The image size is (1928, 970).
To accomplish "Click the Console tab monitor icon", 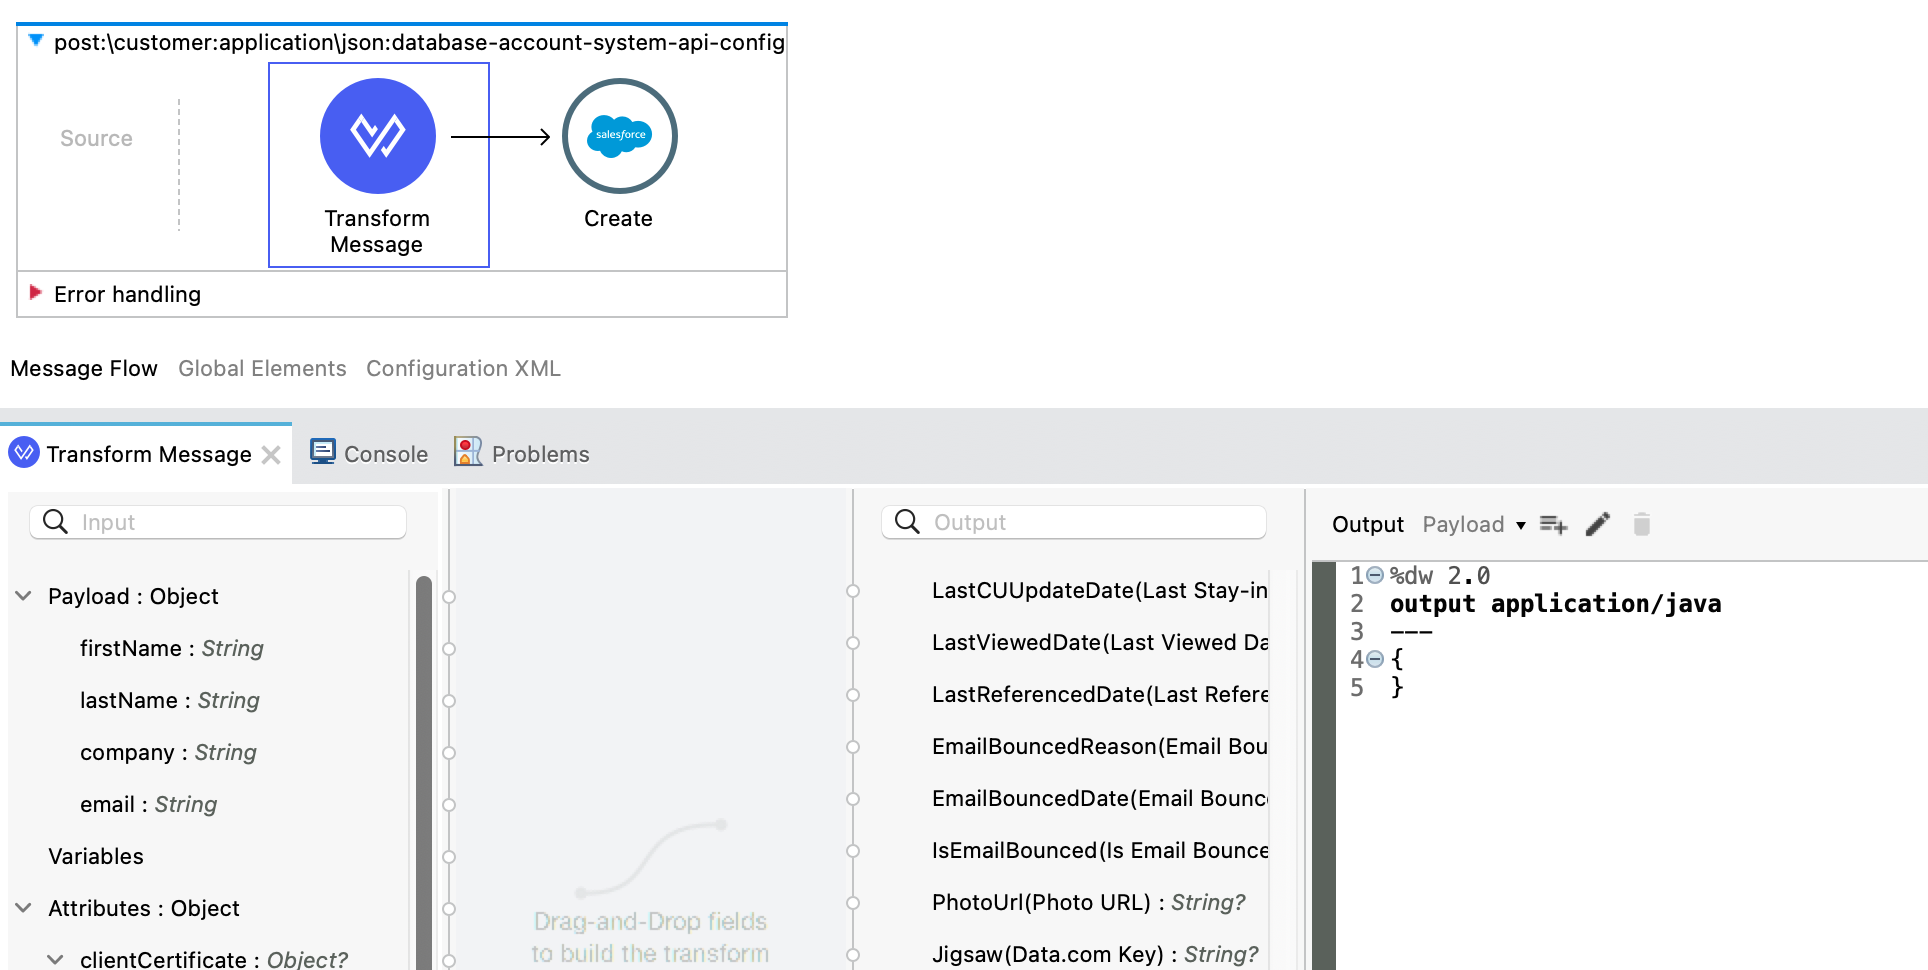I will [322, 453].
